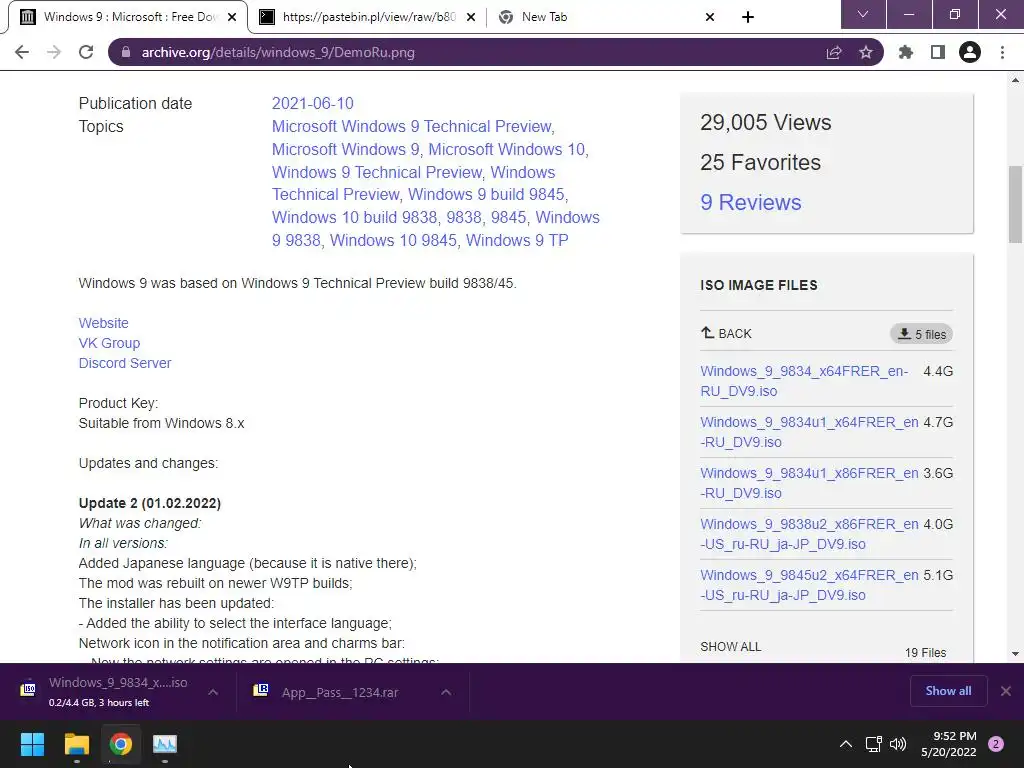Close the New Tab tab
Image resolution: width=1024 pixels, height=768 pixels.
[x=710, y=17]
